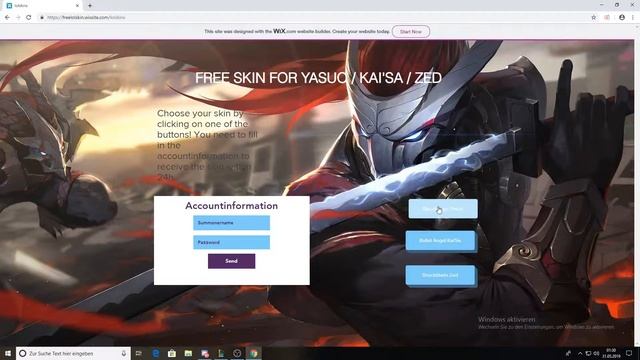Screen dimensions: 640x360
Task: Close the current browser tab
Action: [77, 6]
